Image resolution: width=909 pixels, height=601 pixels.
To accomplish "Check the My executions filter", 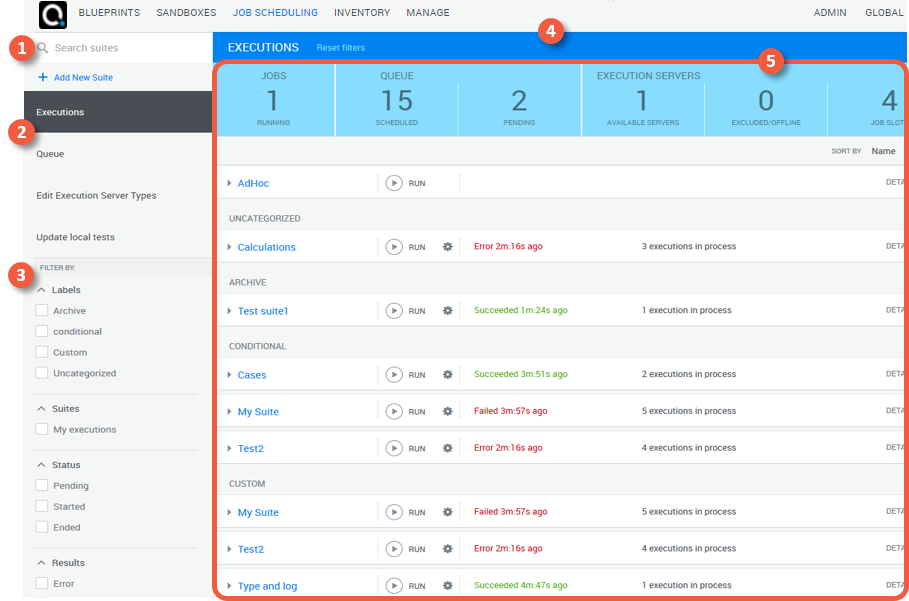I will [42, 429].
